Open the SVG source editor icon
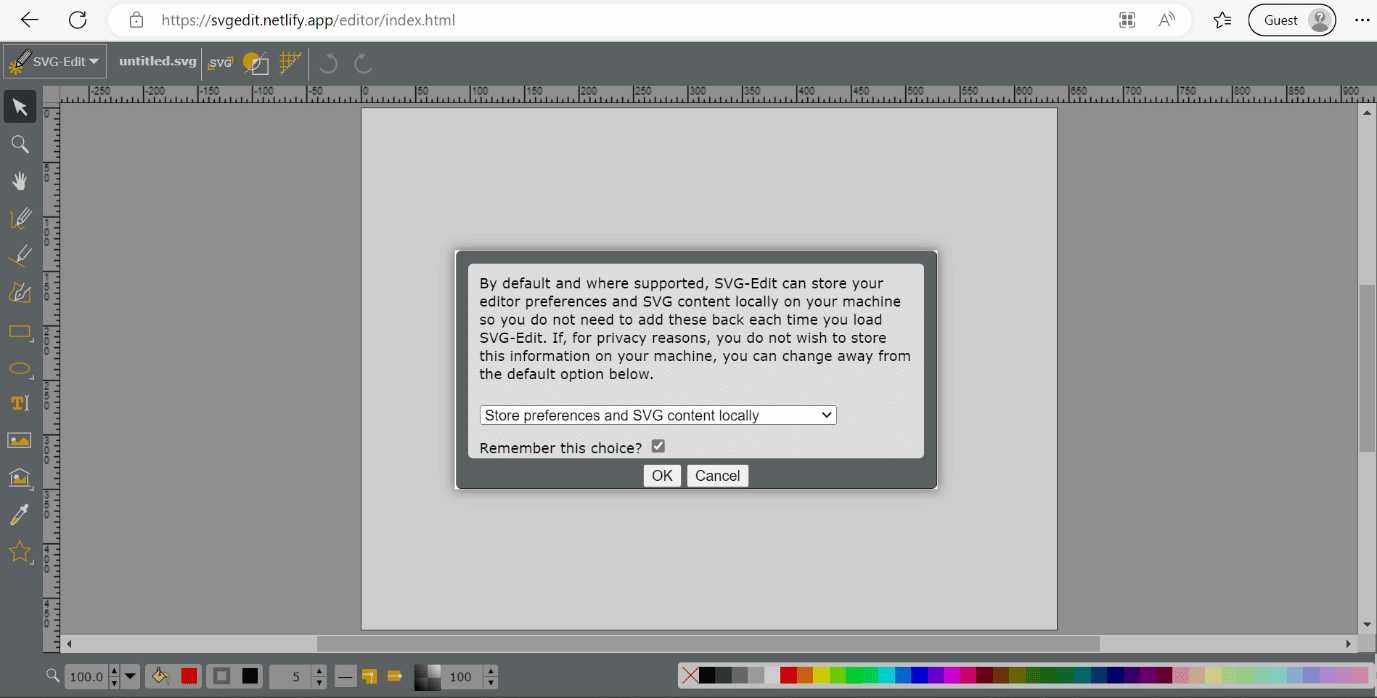Viewport: 1377px width, 698px height. (220, 62)
